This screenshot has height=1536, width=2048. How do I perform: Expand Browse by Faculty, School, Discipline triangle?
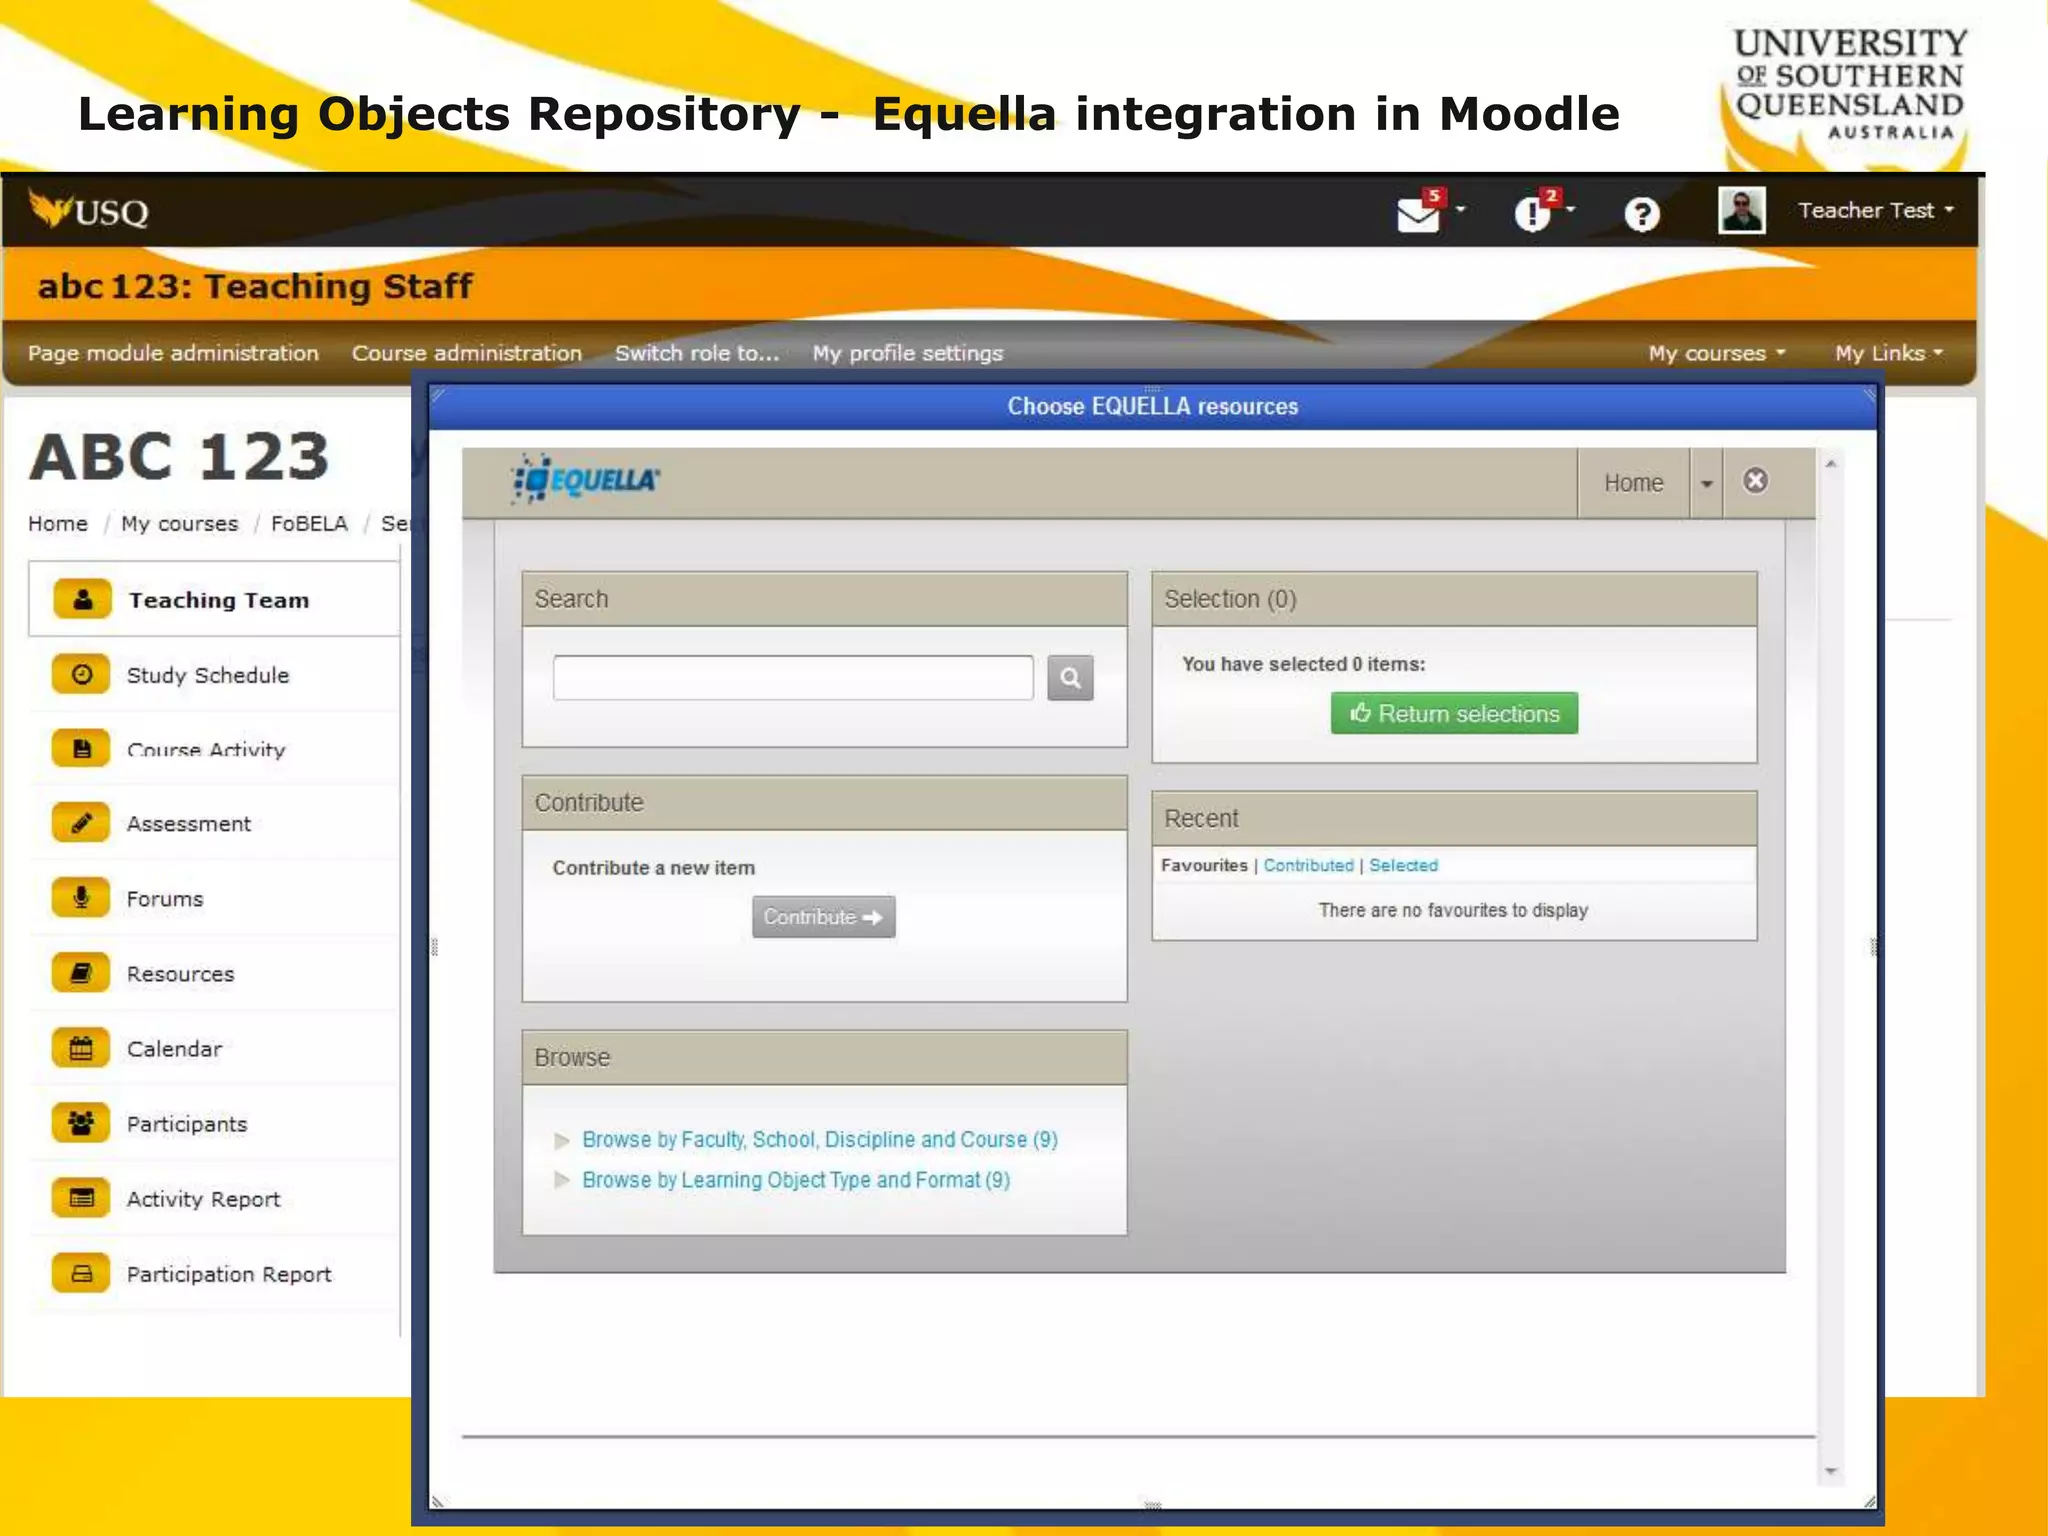coord(562,1140)
